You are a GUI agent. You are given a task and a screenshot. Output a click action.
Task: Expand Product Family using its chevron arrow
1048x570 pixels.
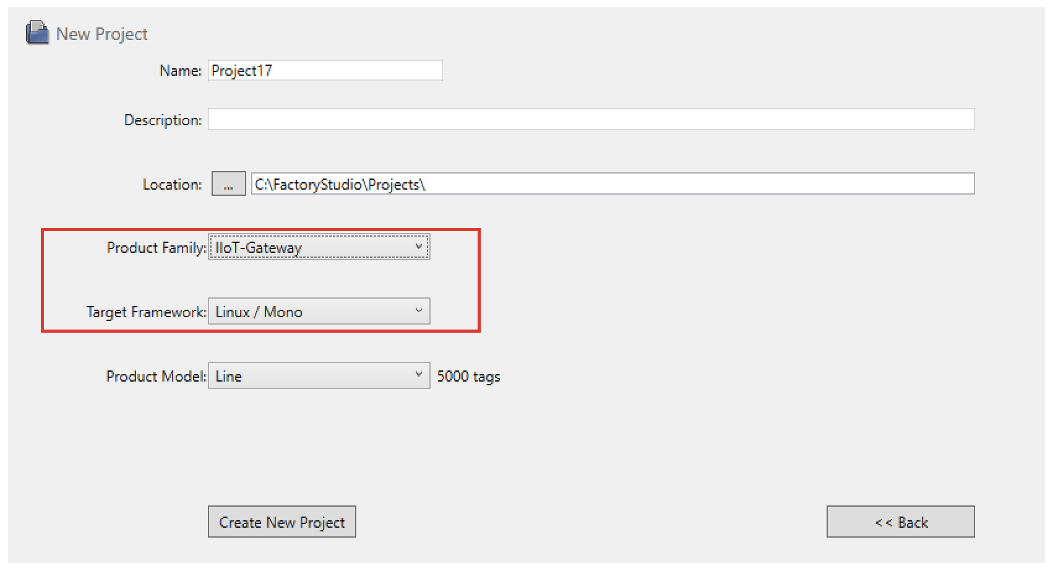tap(418, 247)
